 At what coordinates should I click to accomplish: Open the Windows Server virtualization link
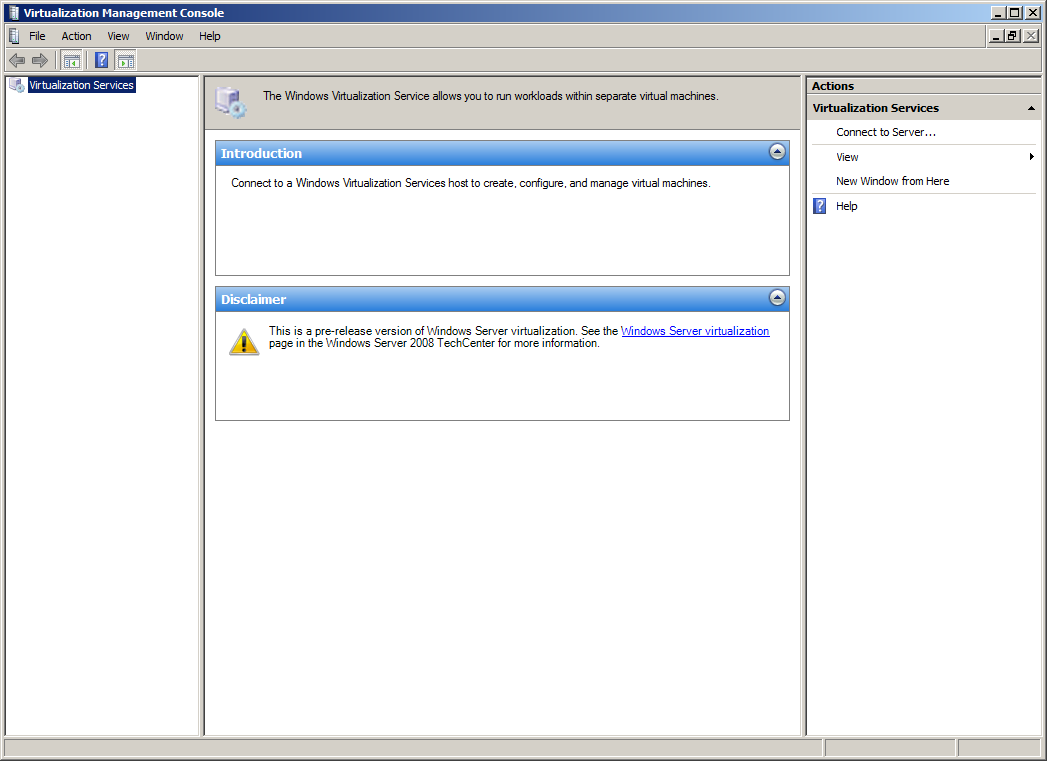coord(695,330)
